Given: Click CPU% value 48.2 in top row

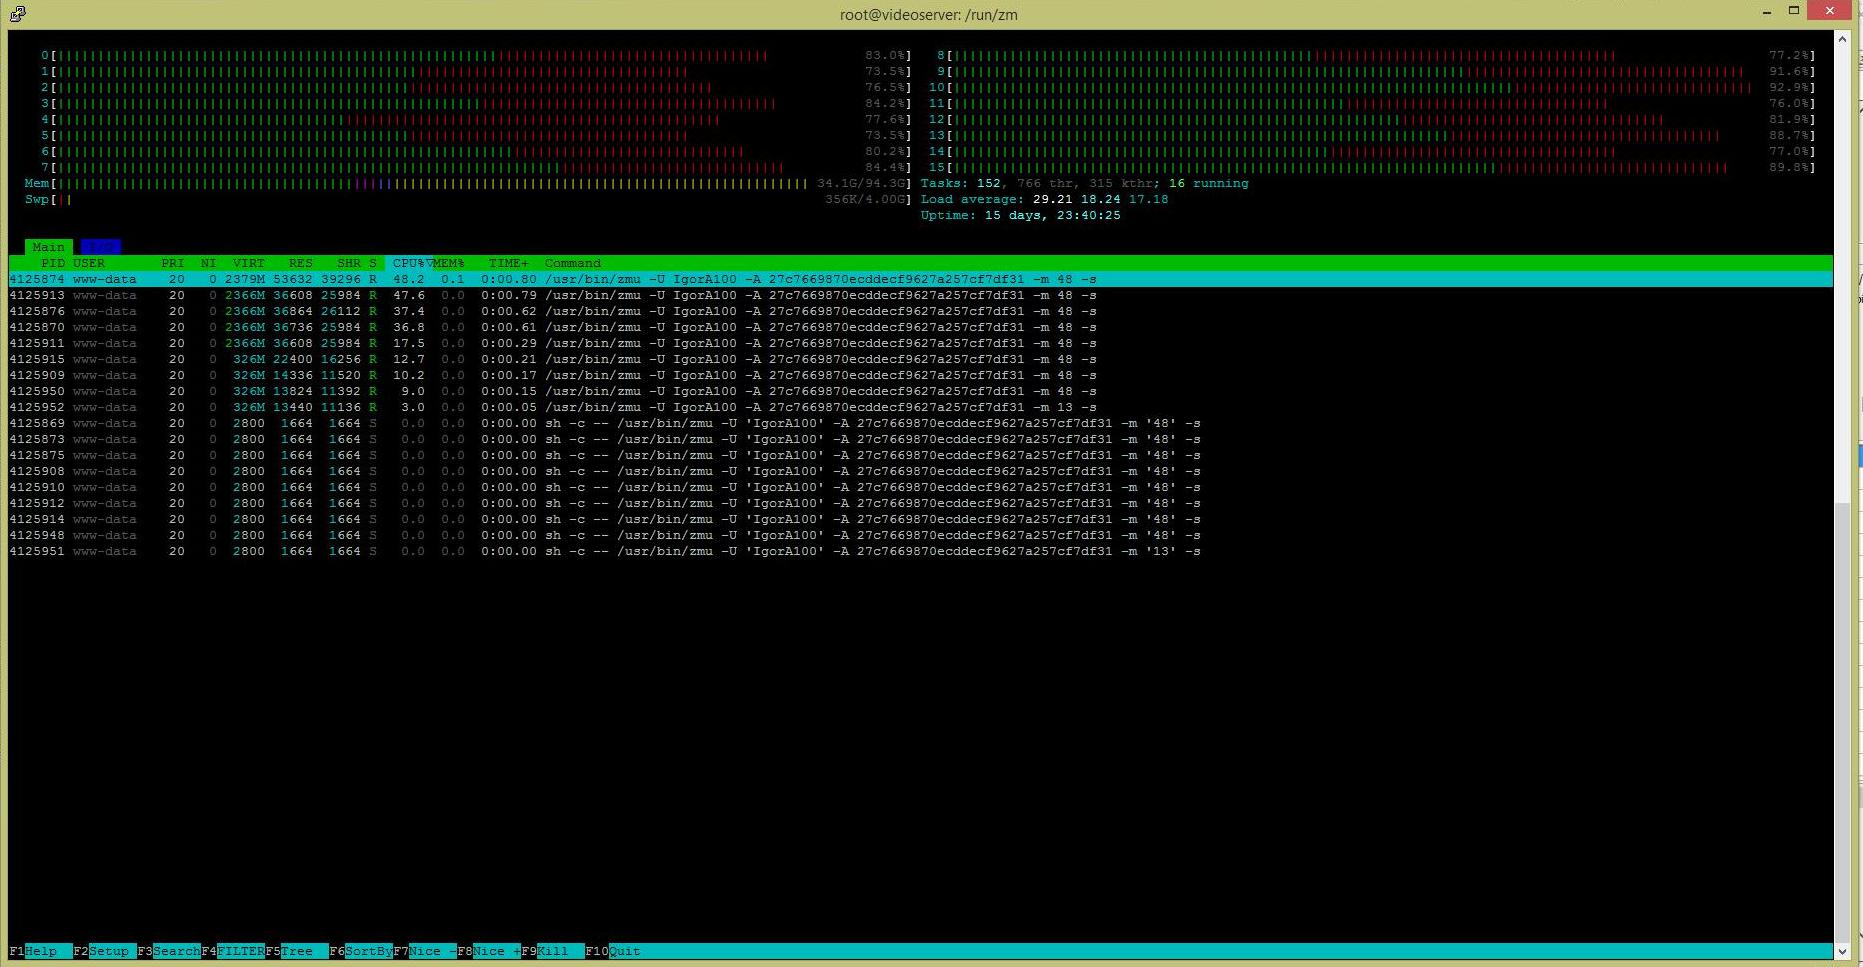Looking at the screenshot, I should [x=409, y=279].
